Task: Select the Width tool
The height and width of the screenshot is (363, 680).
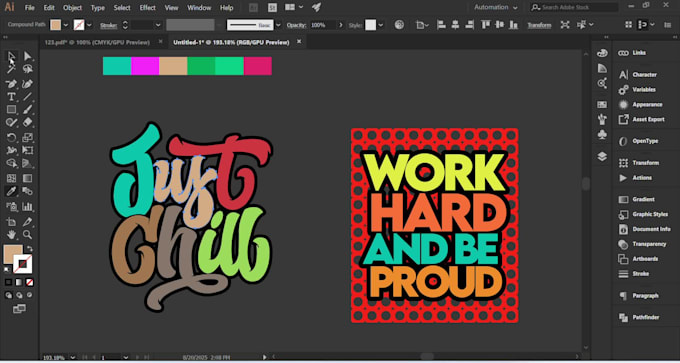Action: pyautogui.click(x=11, y=150)
